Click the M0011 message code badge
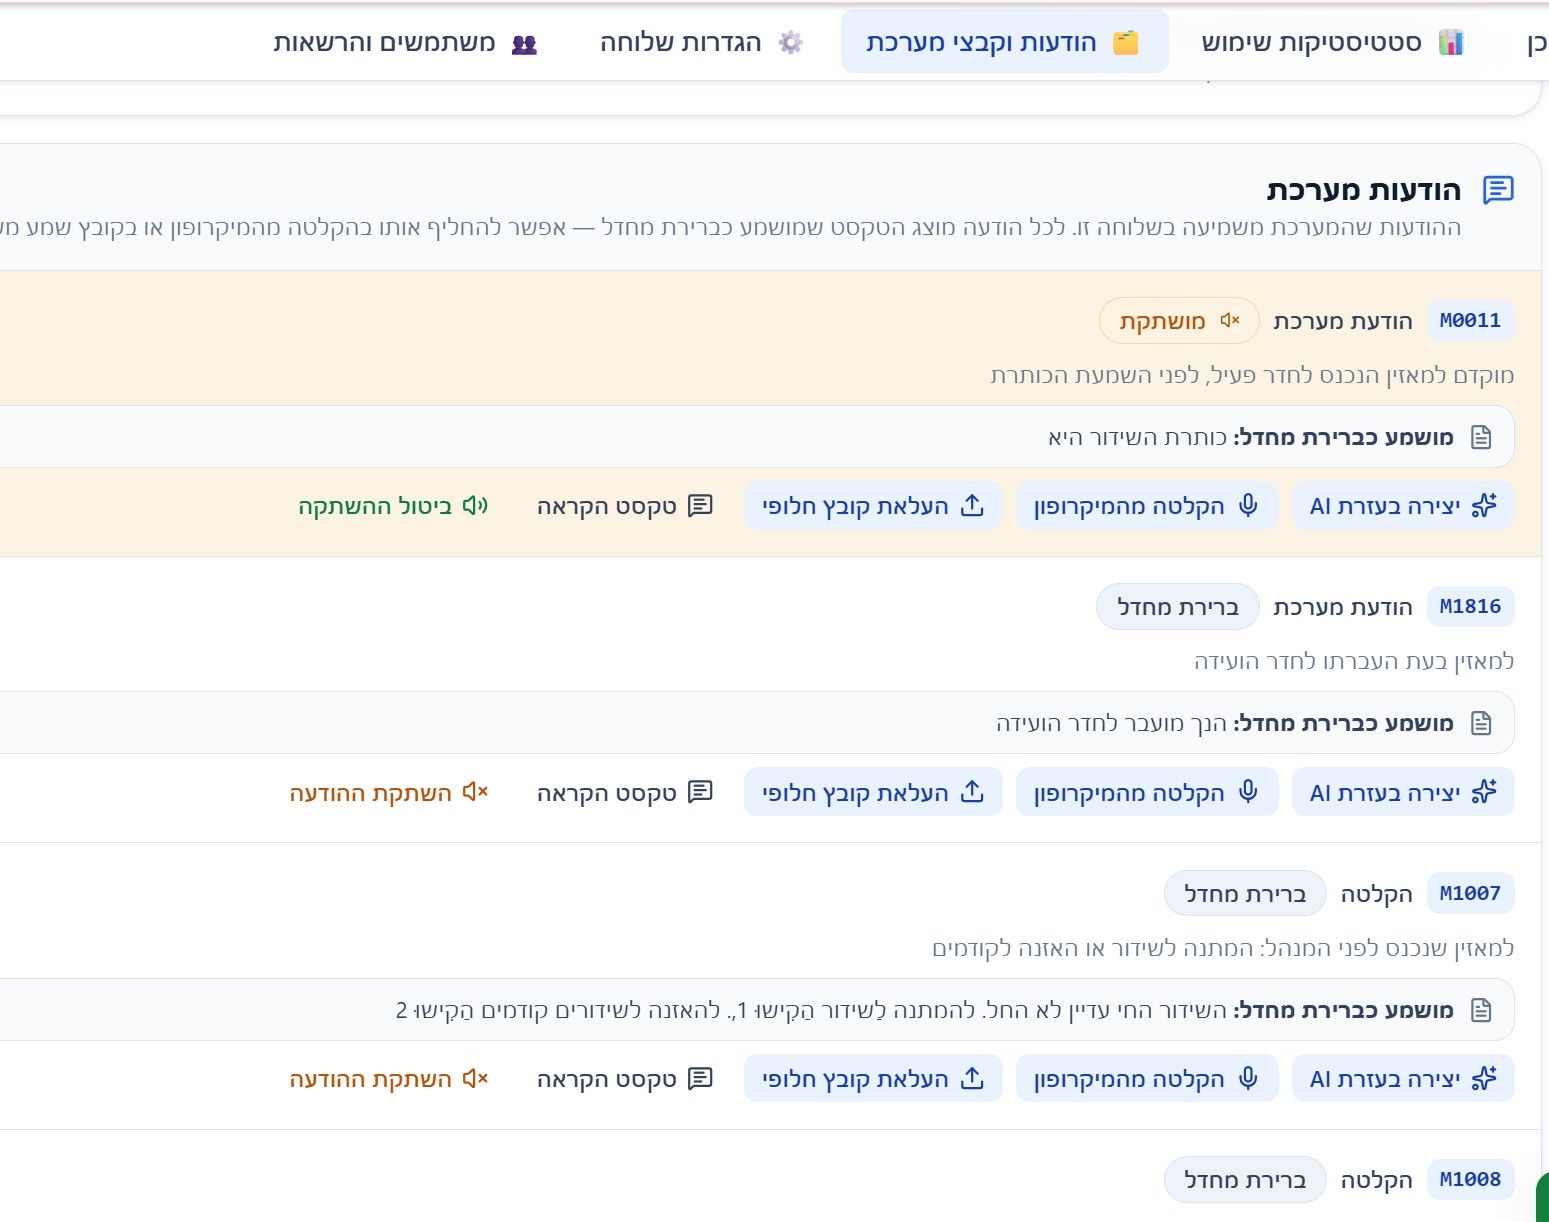 click(x=1470, y=321)
